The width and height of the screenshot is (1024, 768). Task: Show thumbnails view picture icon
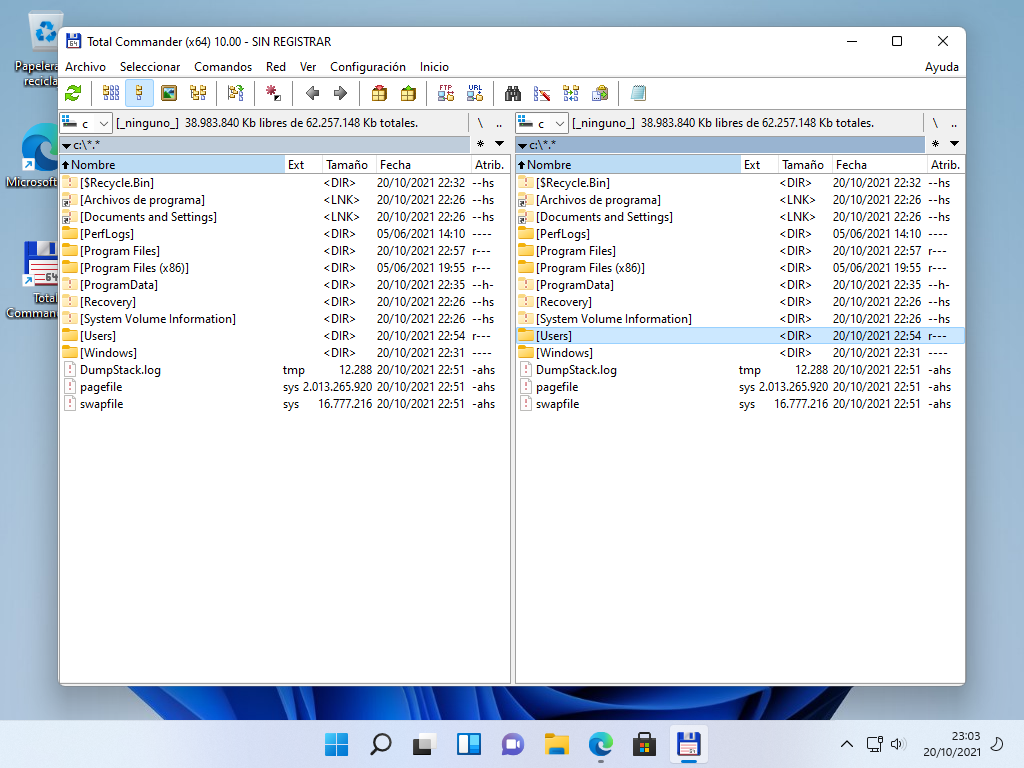(168, 93)
